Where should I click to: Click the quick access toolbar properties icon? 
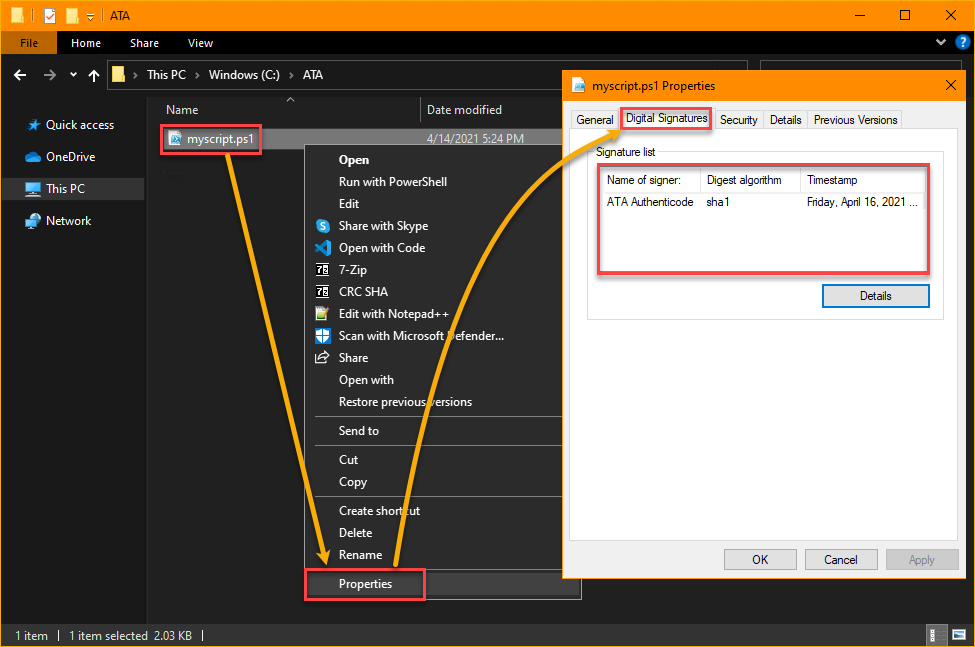tap(50, 16)
